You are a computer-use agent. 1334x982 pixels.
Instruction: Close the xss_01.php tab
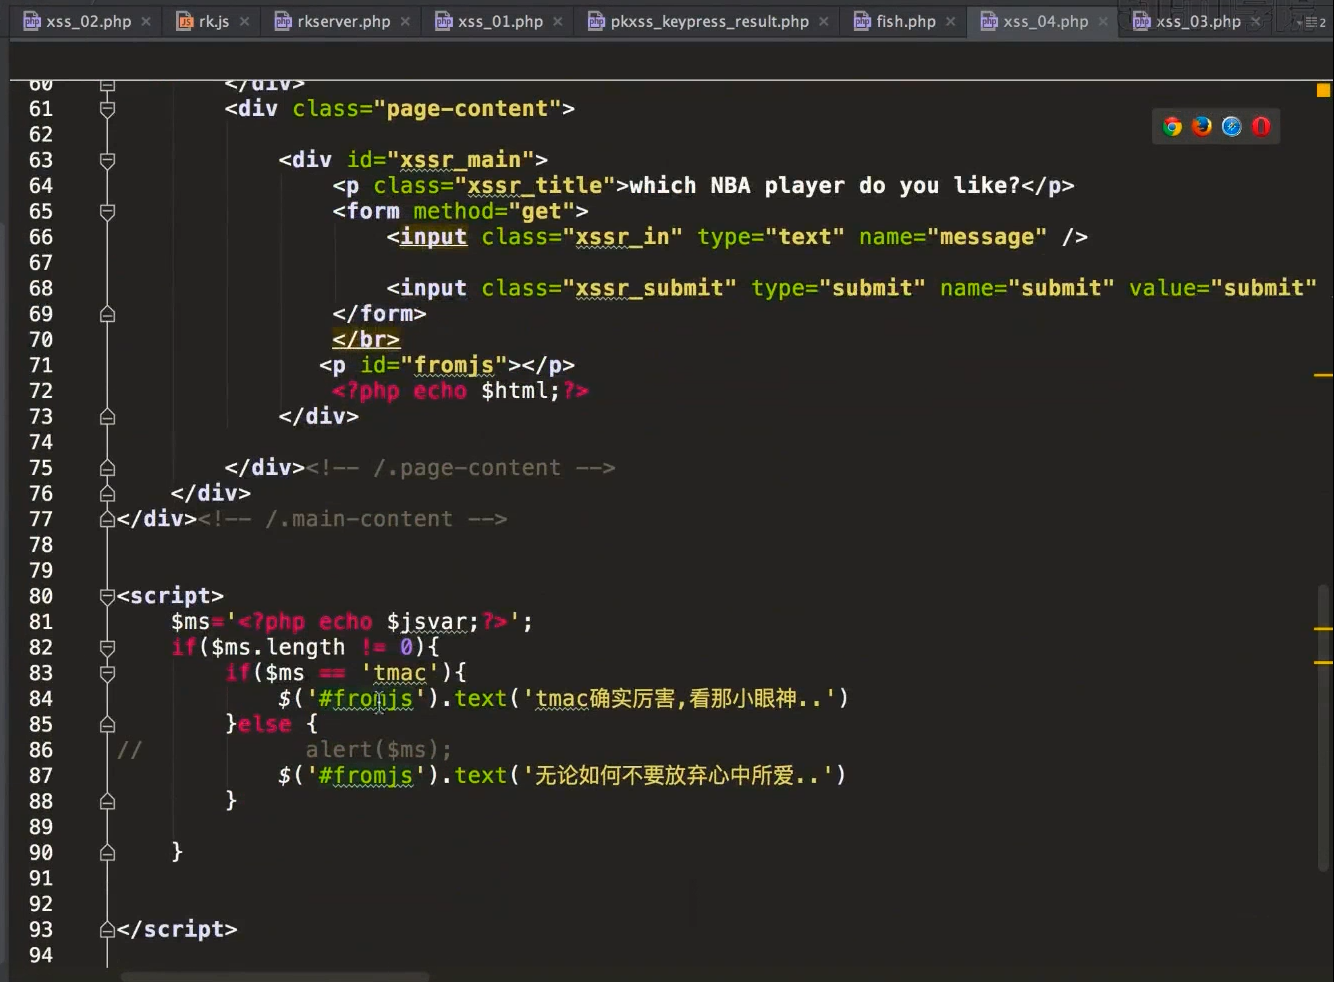pyautogui.click(x=557, y=21)
